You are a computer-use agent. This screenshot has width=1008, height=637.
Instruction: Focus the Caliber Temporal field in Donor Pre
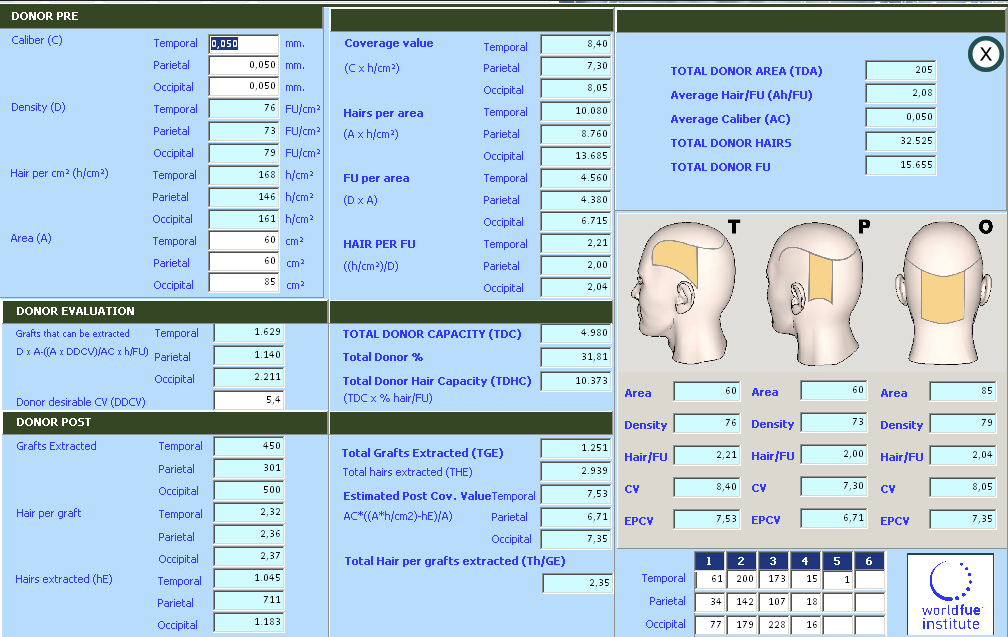coord(243,44)
